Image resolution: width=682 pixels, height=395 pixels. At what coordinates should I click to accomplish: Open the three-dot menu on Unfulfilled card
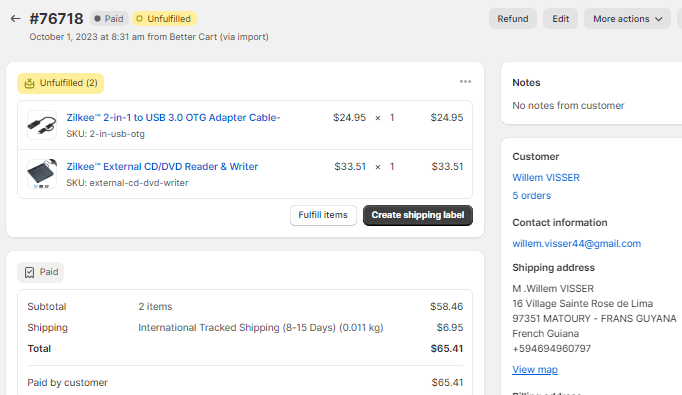465,82
